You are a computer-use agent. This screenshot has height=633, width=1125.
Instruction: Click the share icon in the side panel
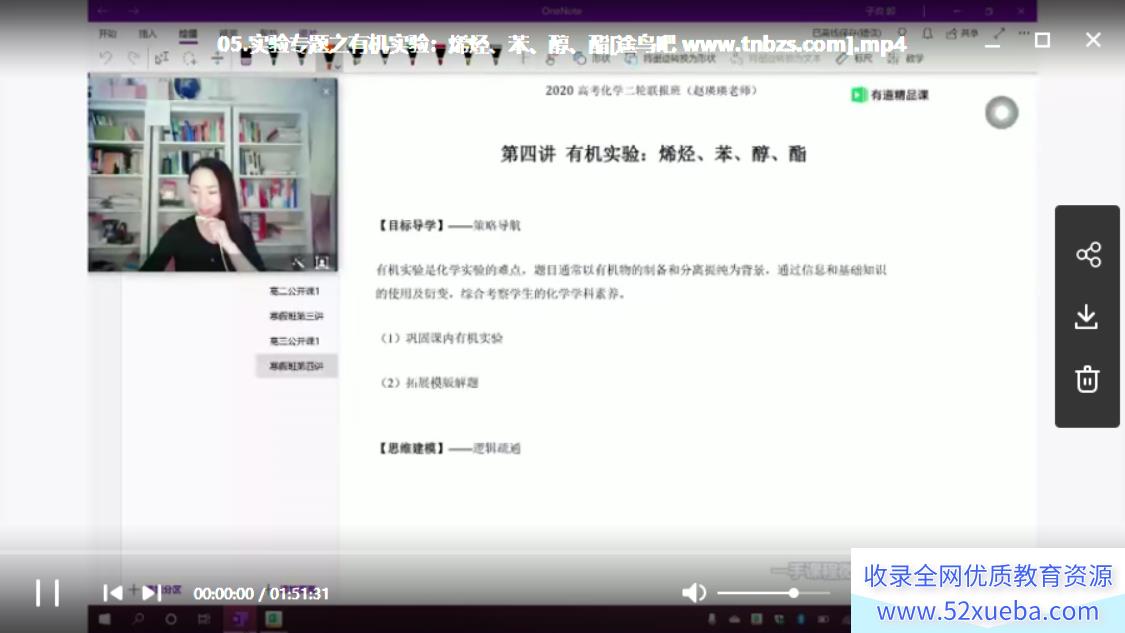tap(1088, 255)
